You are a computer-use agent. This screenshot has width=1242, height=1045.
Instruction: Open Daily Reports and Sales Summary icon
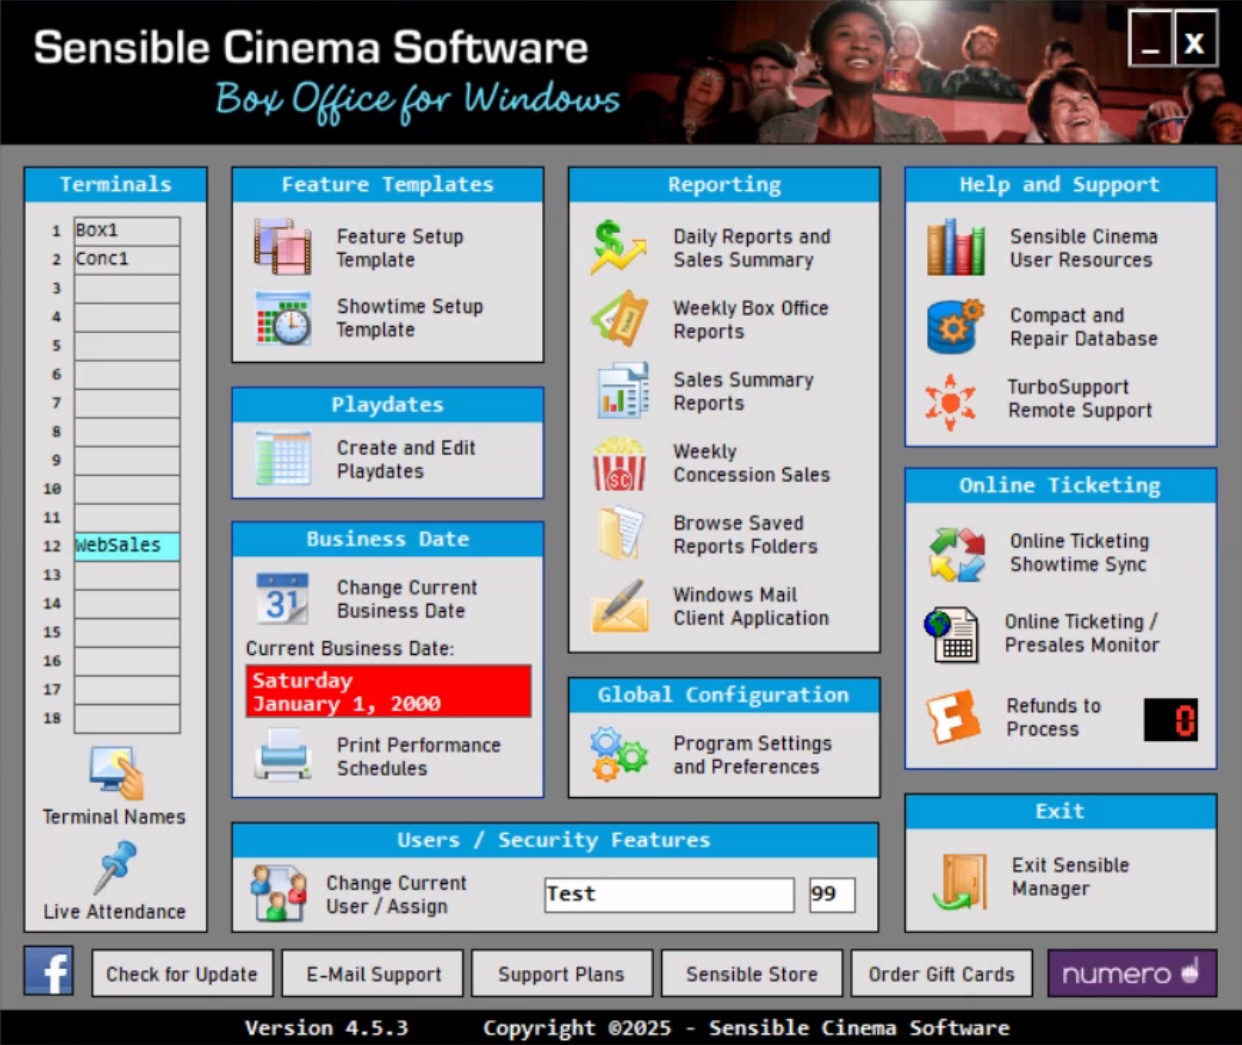(618, 247)
